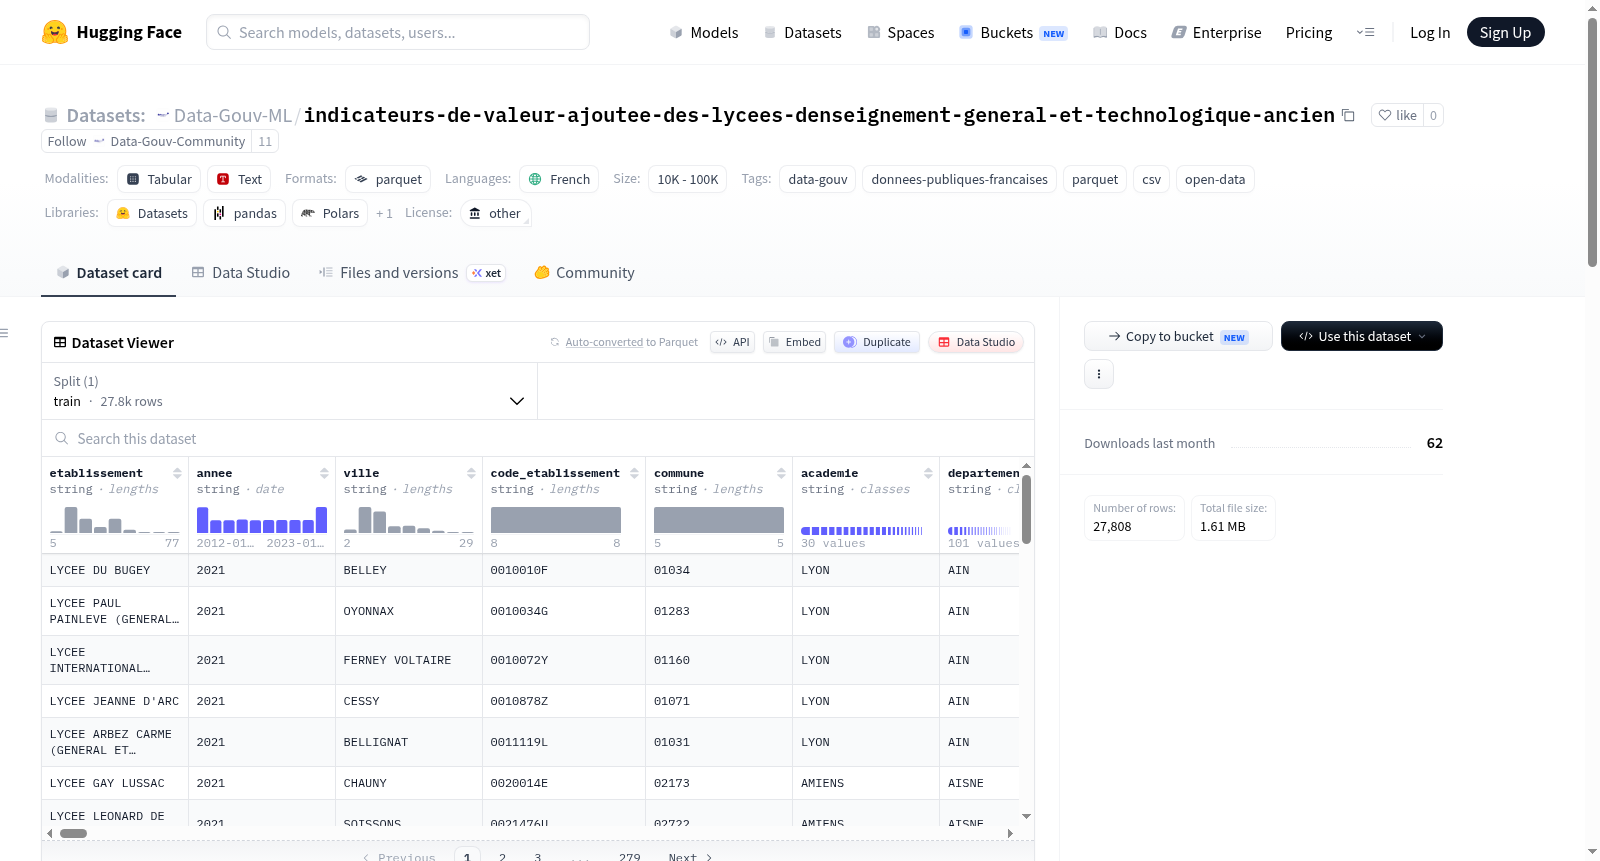
Task: Click the table's horizontal scrollbar thumb
Action: pos(73,833)
